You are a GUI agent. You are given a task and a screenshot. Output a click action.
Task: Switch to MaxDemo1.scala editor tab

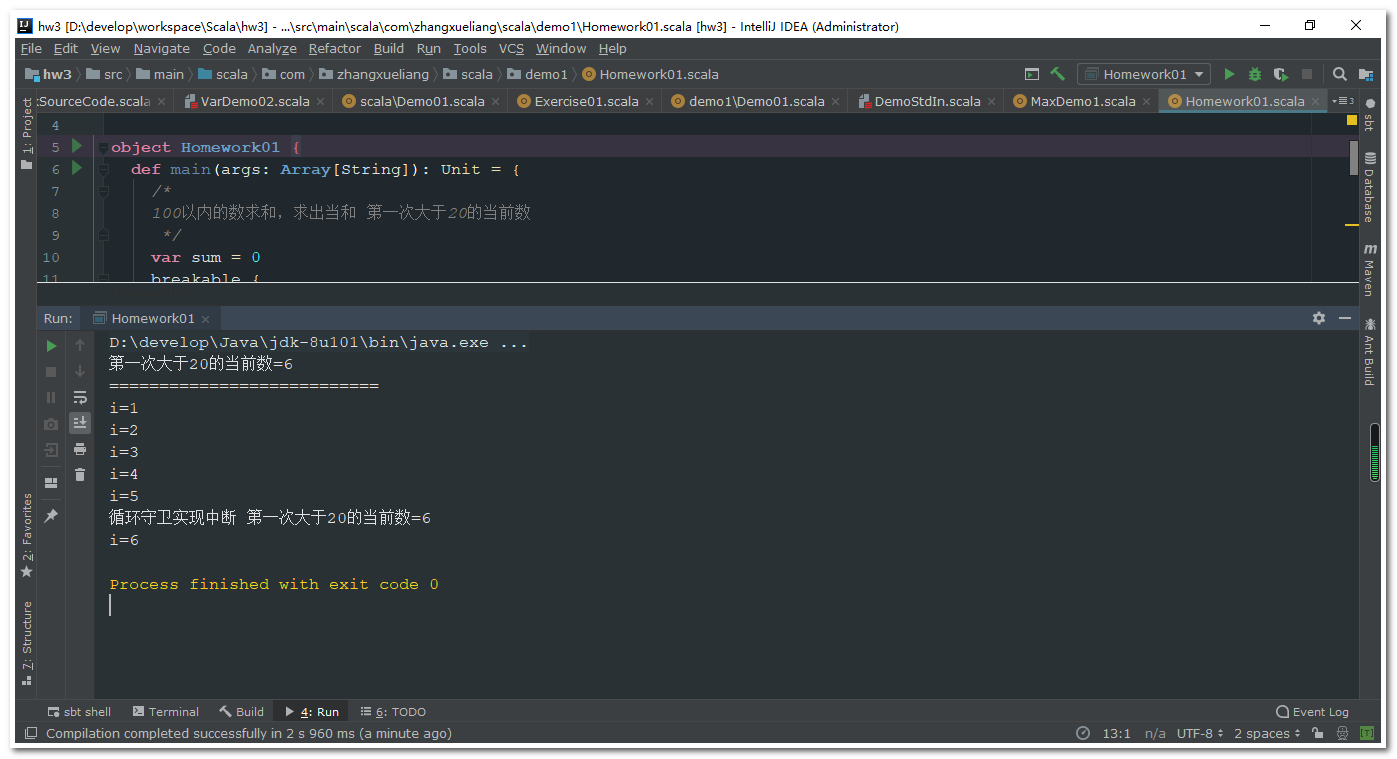point(1082,101)
